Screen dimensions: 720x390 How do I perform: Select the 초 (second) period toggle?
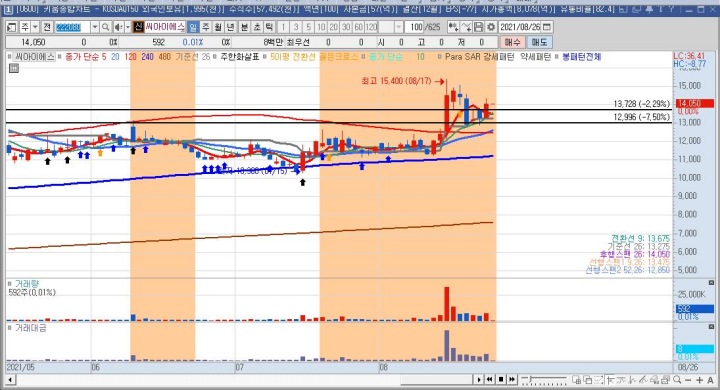point(257,27)
